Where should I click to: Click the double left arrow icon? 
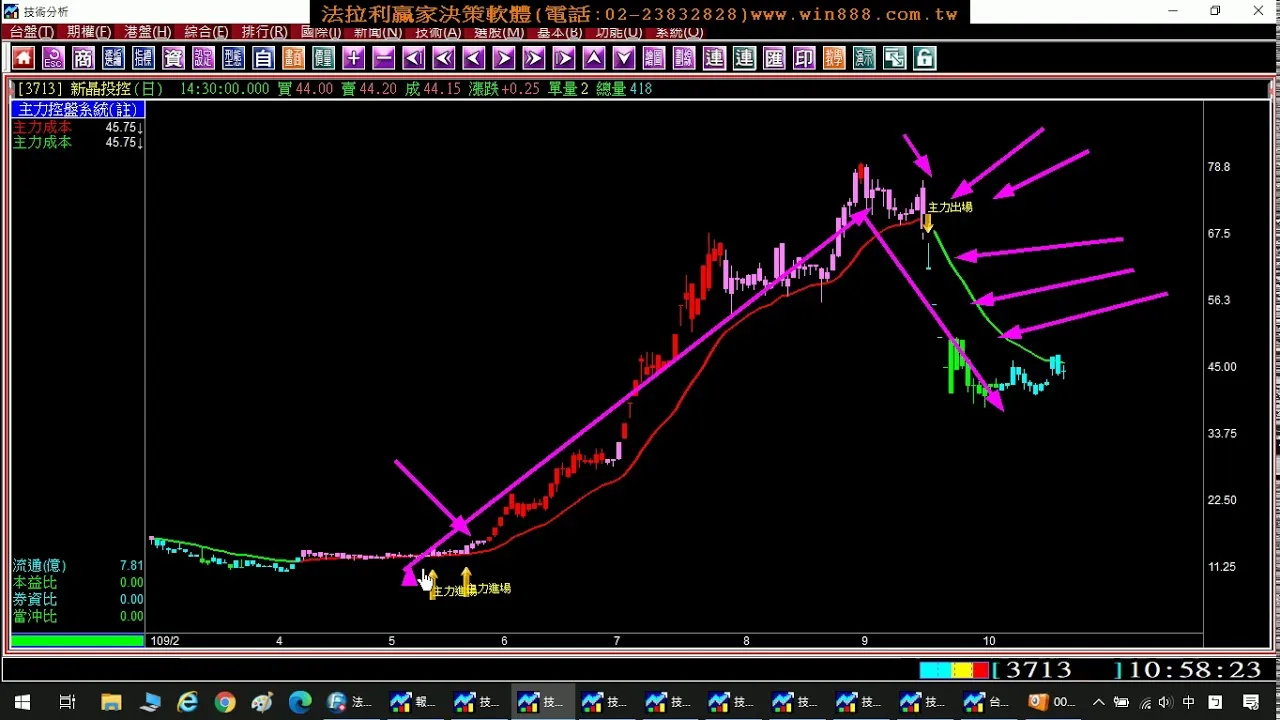444,58
